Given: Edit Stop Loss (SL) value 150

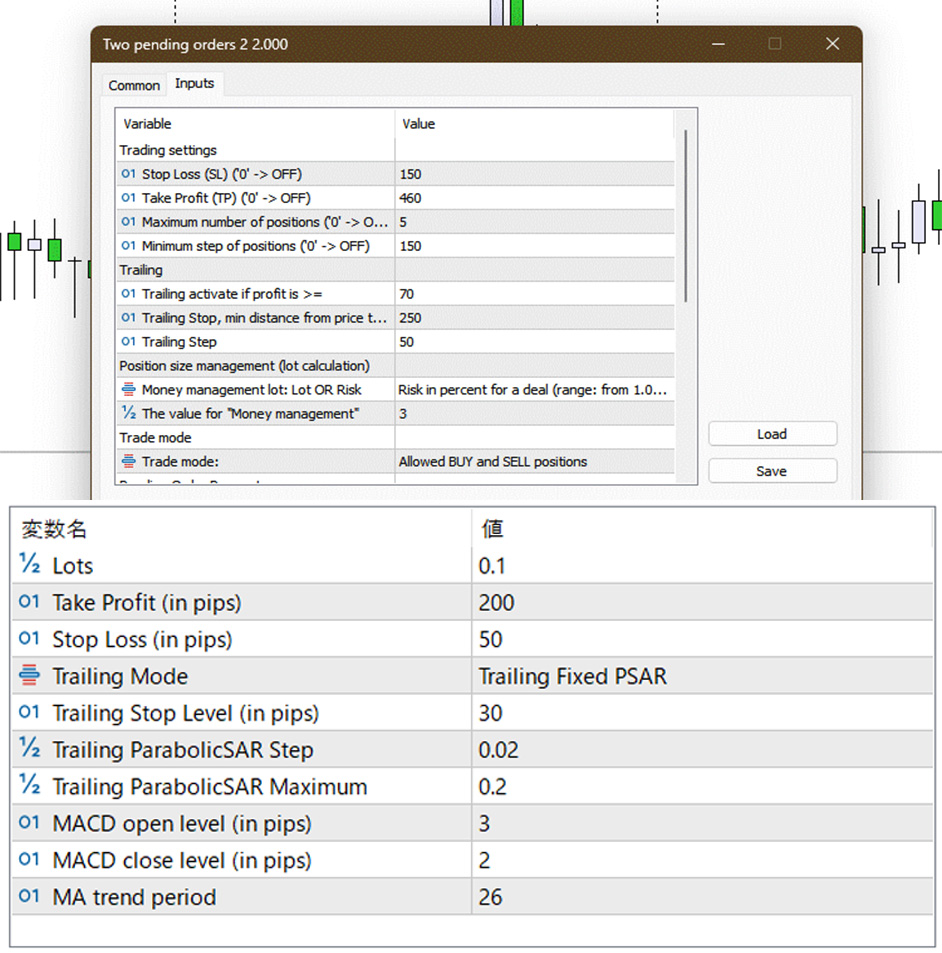Looking at the screenshot, I should pyautogui.click(x=535, y=174).
